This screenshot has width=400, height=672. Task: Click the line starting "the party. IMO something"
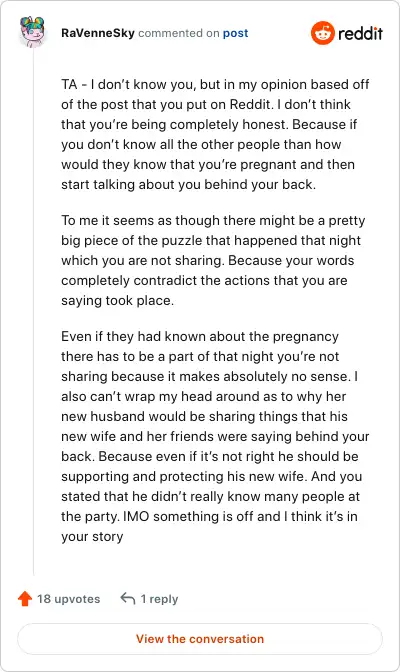click(209, 516)
